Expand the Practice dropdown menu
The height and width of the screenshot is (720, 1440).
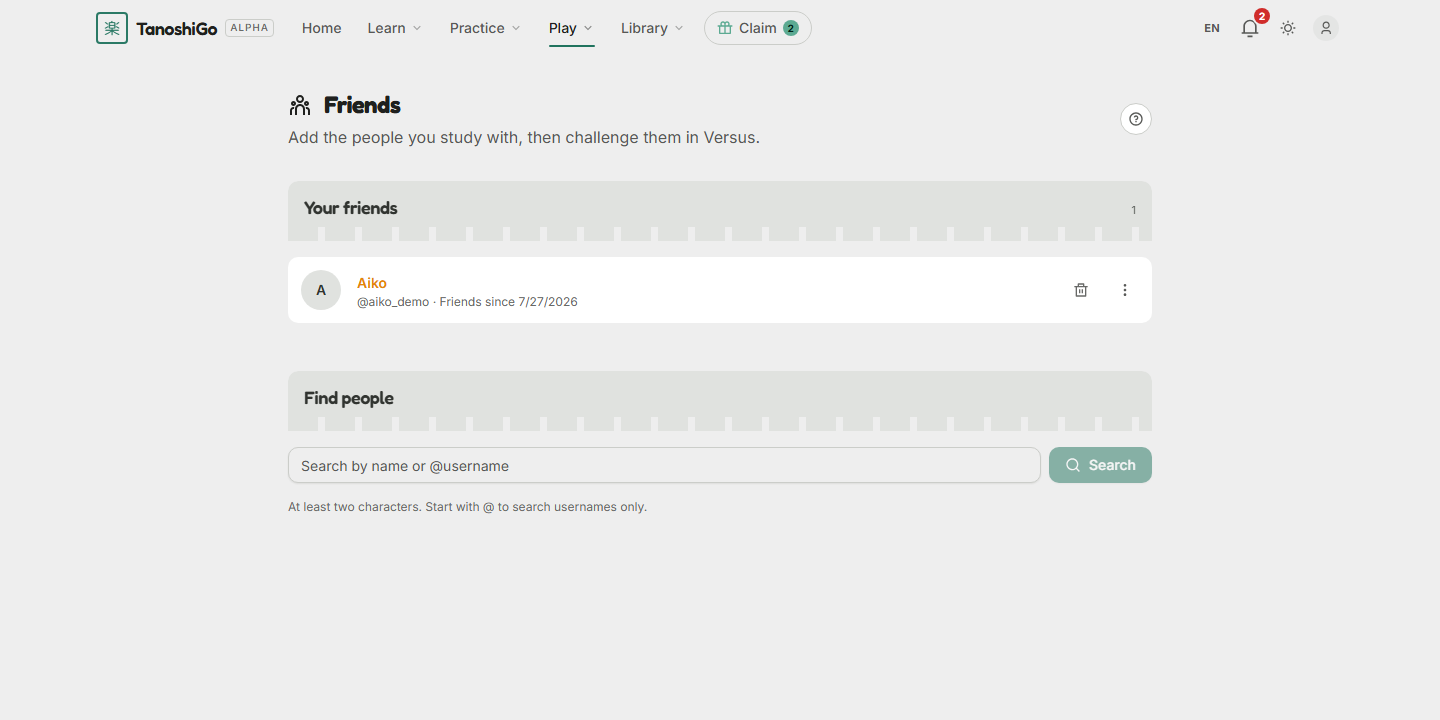[x=485, y=28]
